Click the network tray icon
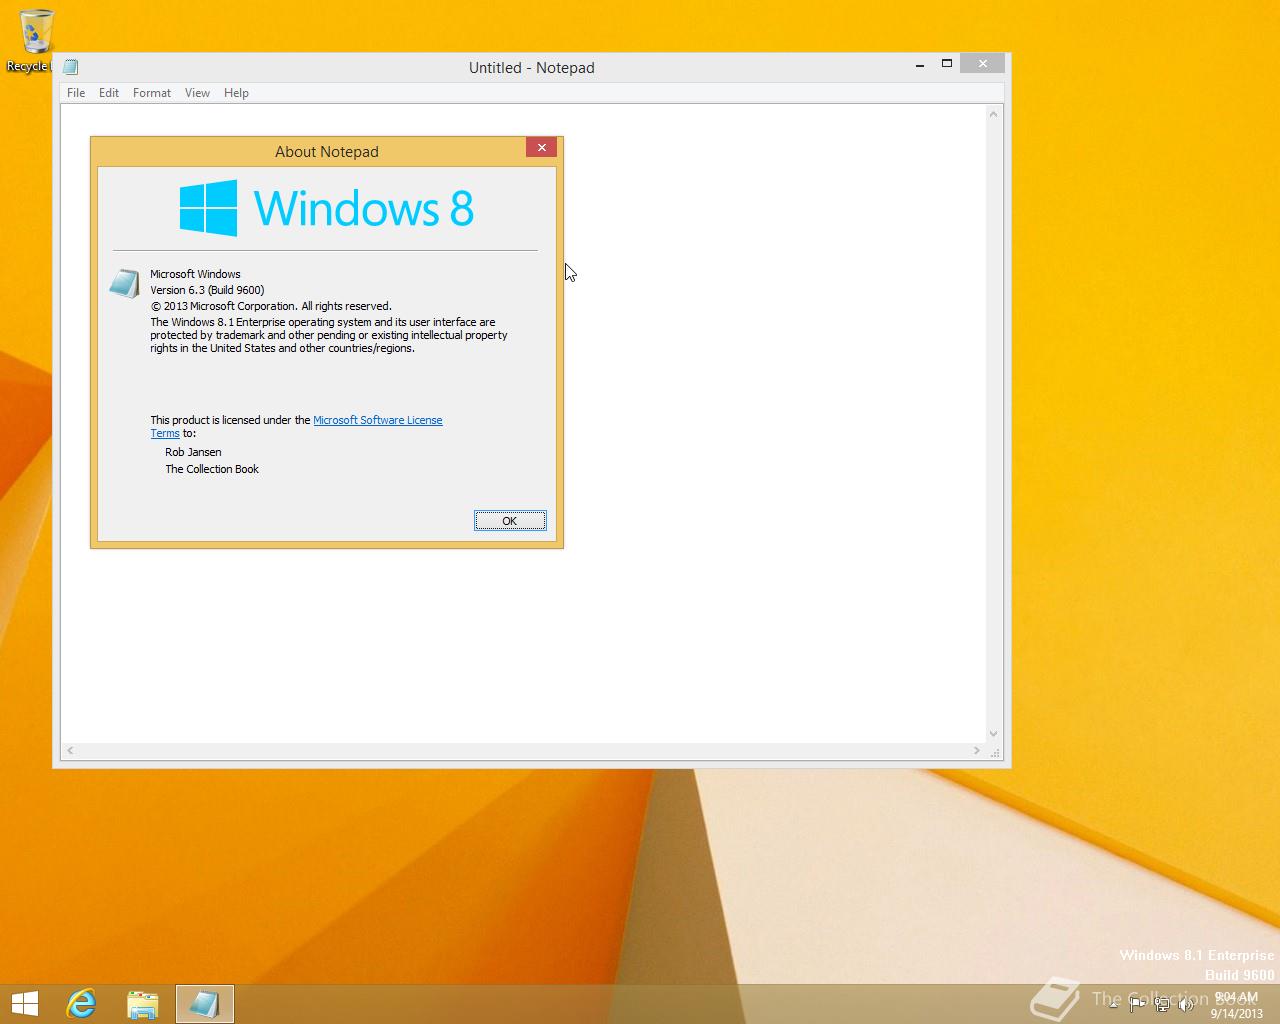1280x1024 pixels. click(1162, 1004)
